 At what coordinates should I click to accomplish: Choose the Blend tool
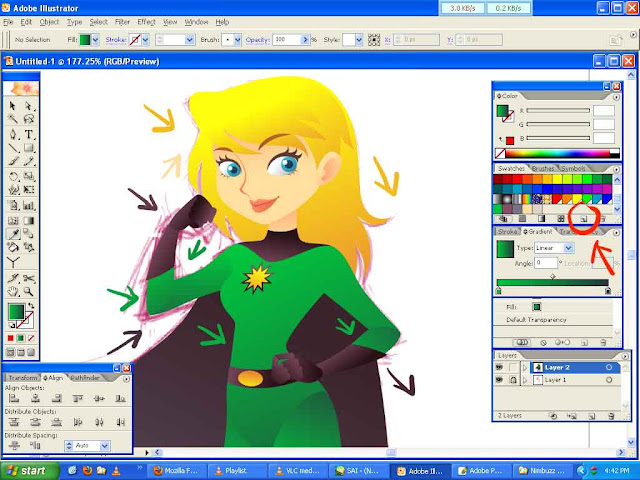tap(28, 234)
